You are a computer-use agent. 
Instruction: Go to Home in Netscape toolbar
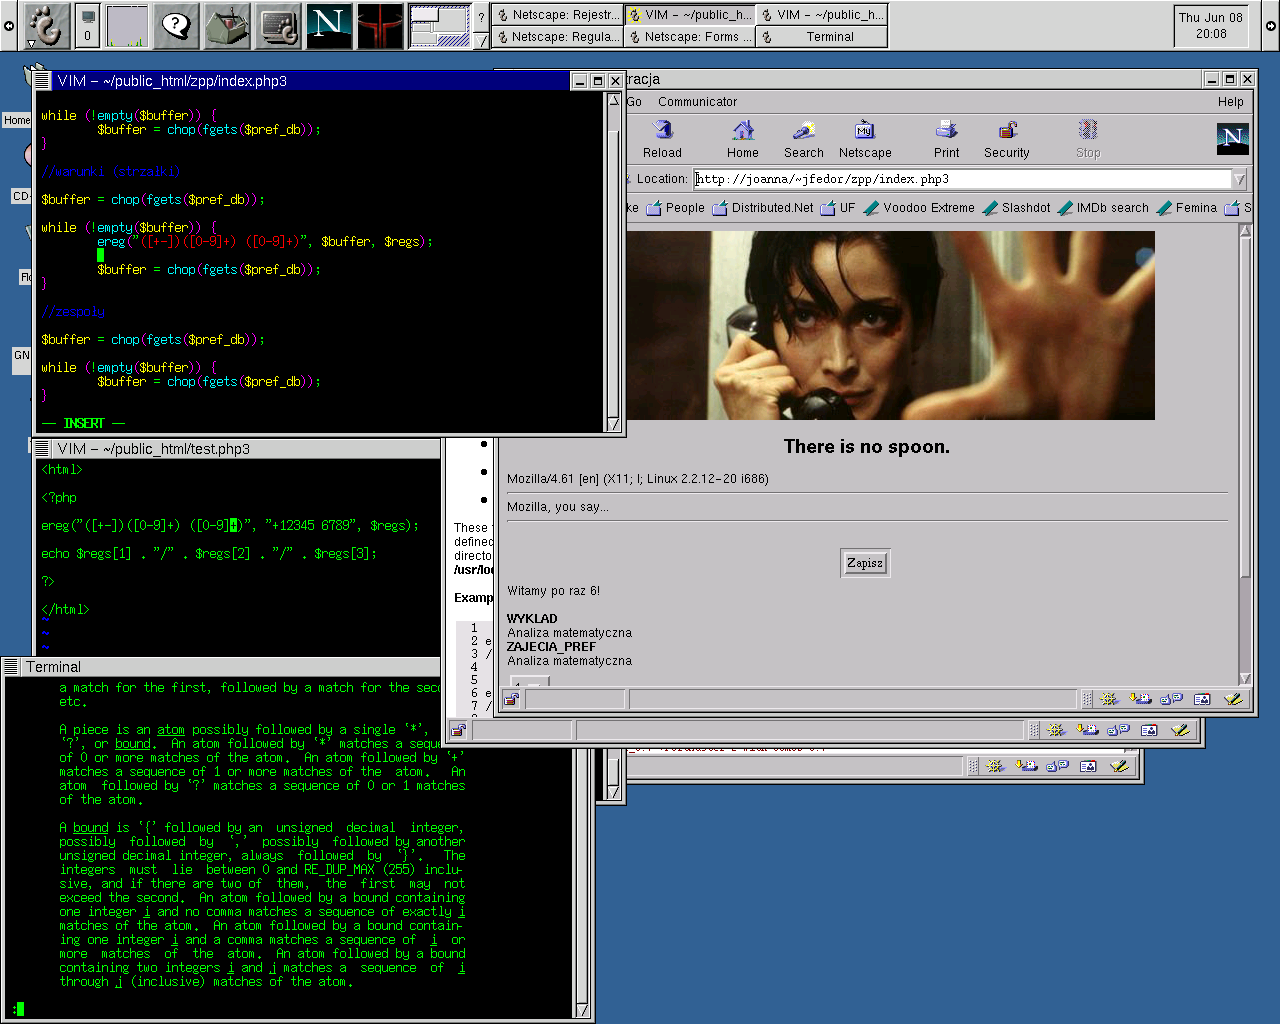coord(742,139)
